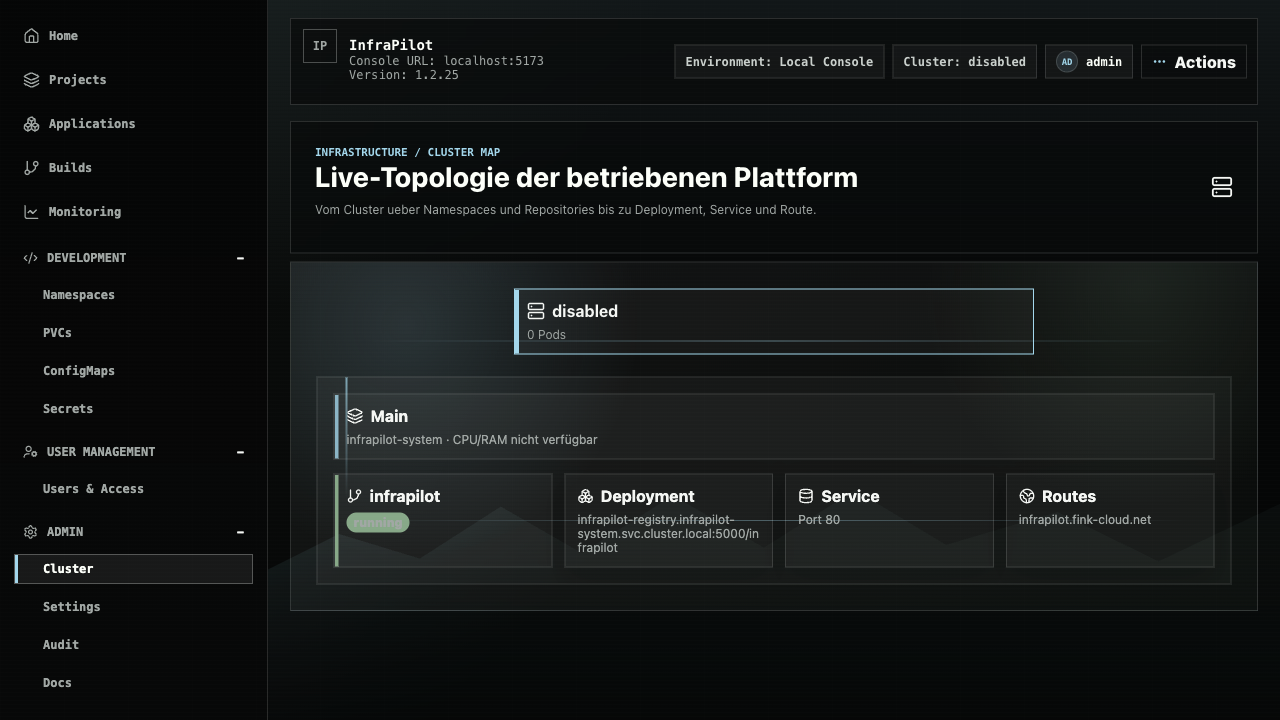The image size is (1280, 720).
Task: Select the Cluster menu item
Action: coord(134,569)
